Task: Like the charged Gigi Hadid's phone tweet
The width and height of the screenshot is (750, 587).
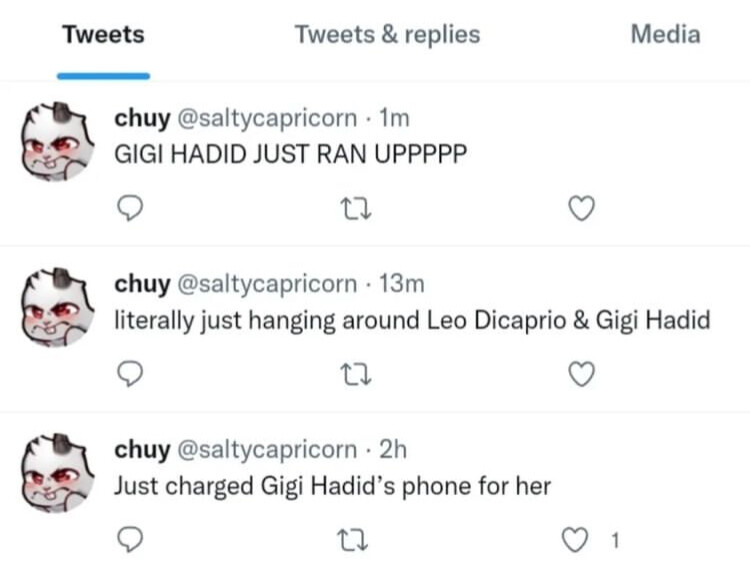Action: pyautogui.click(x=575, y=540)
